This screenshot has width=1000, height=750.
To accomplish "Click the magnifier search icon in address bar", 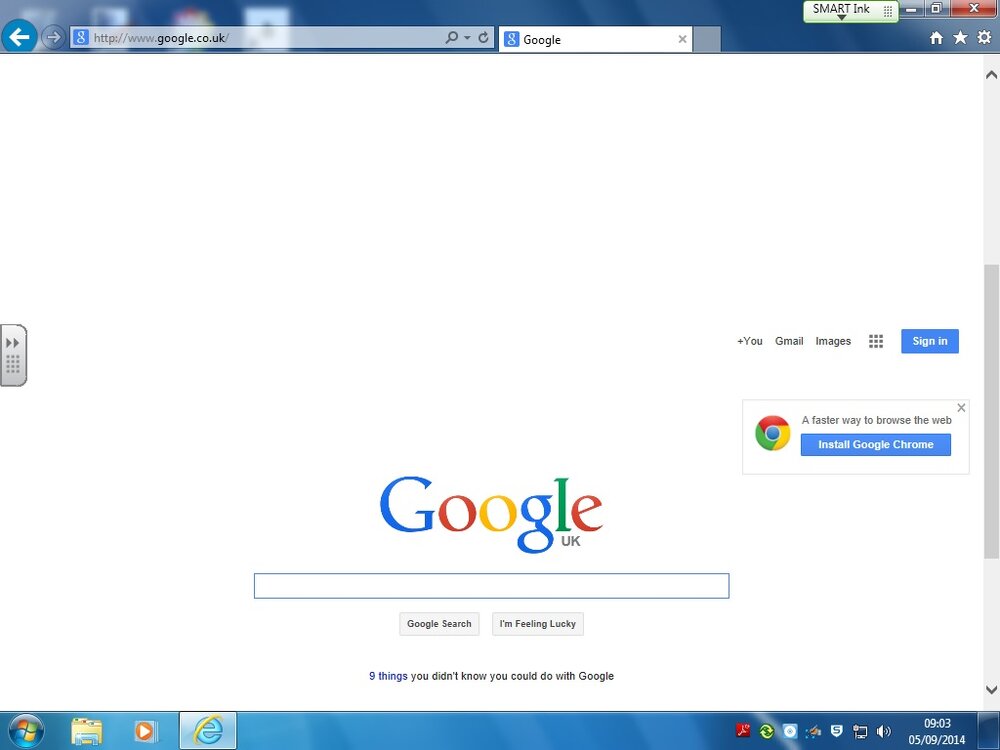I will [452, 38].
